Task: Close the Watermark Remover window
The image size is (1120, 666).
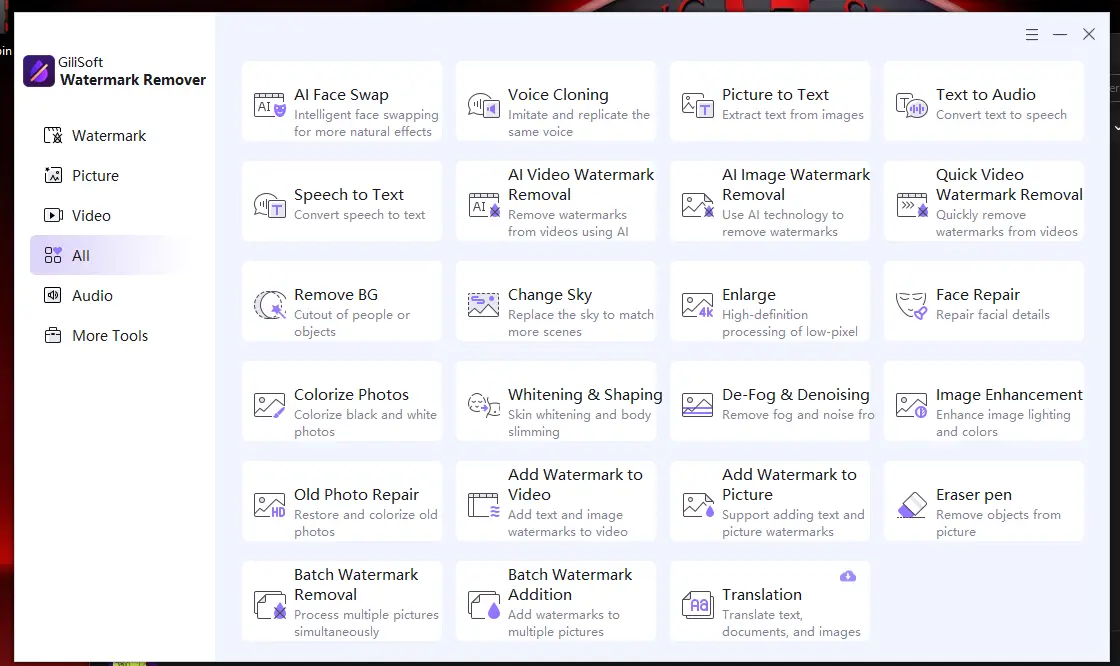Action: [x=1089, y=34]
